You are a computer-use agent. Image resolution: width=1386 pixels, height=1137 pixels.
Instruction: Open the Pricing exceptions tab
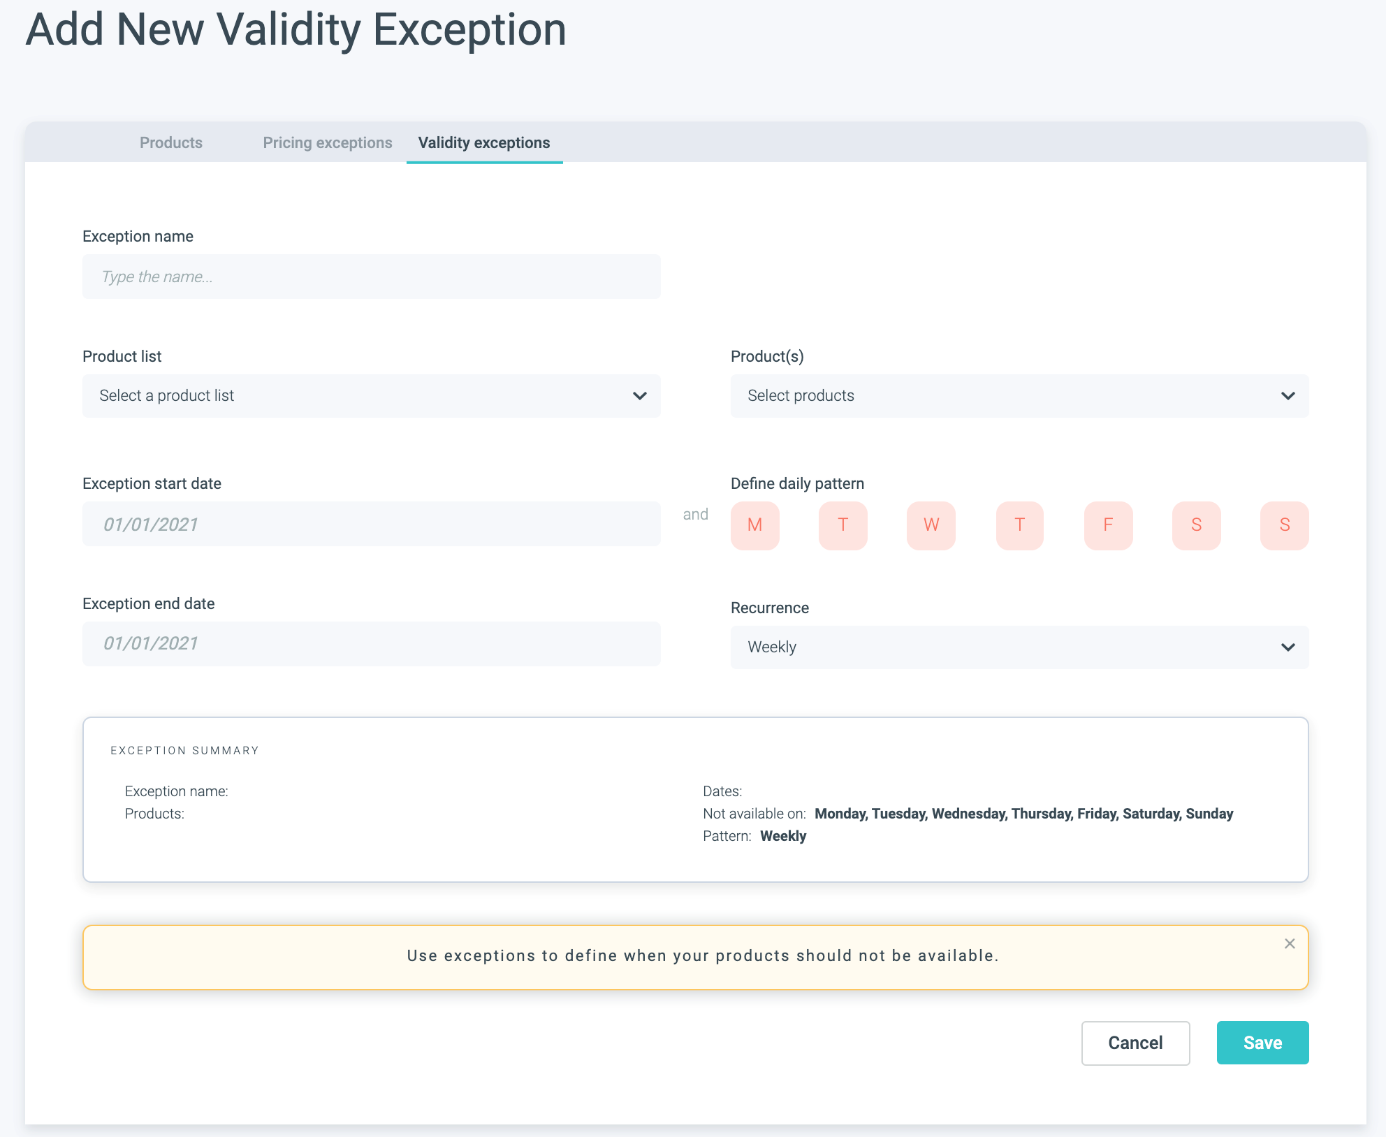tap(327, 143)
